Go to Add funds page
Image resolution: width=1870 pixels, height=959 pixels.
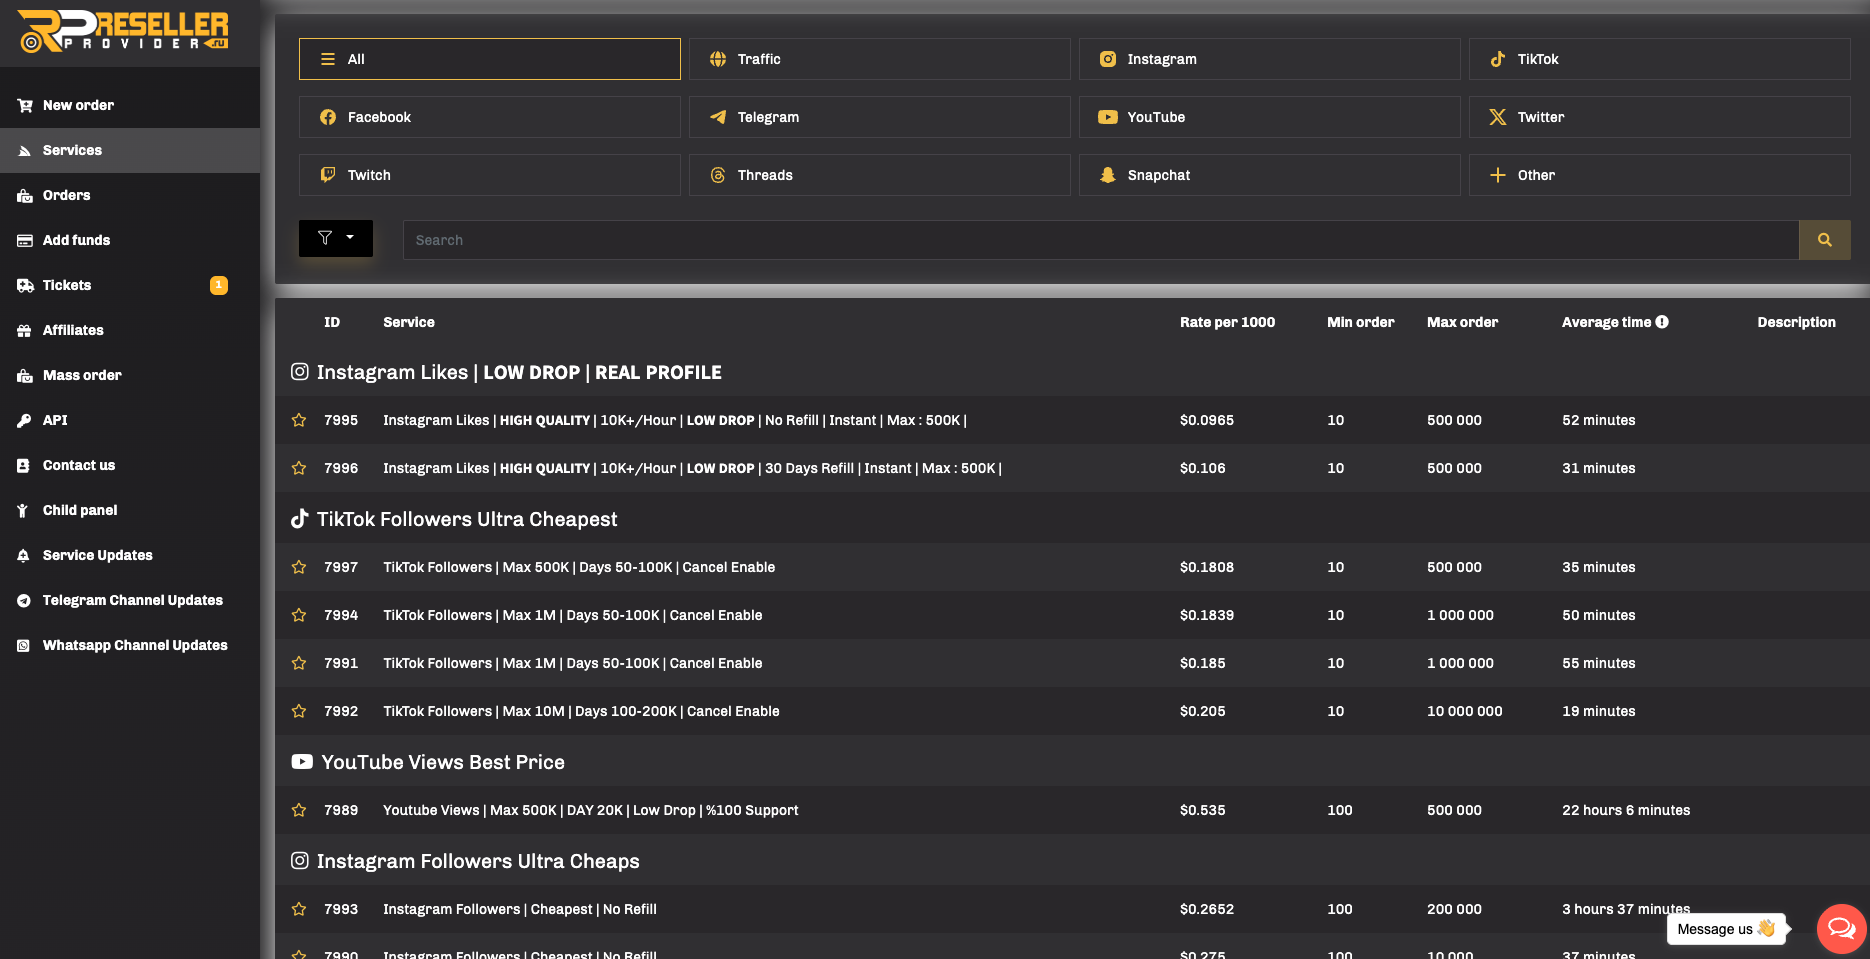[x=76, y=240]
